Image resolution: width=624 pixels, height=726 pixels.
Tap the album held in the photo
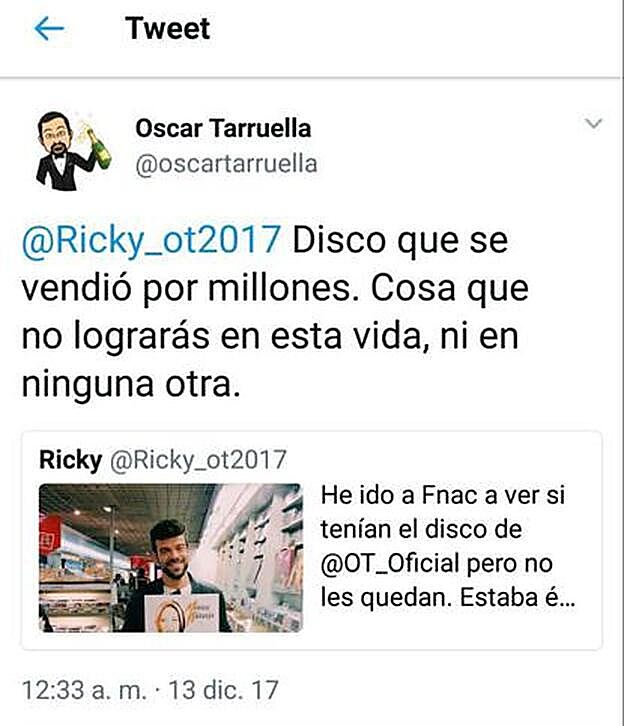pos(181,613)
